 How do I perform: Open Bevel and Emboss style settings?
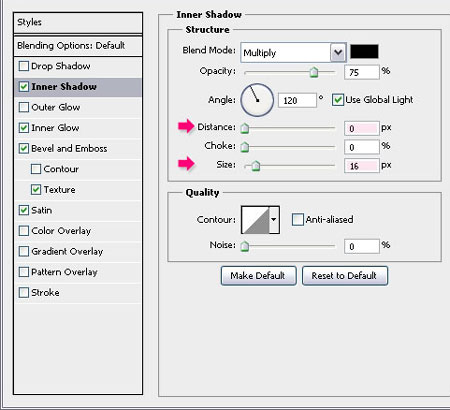coord(78,148)
